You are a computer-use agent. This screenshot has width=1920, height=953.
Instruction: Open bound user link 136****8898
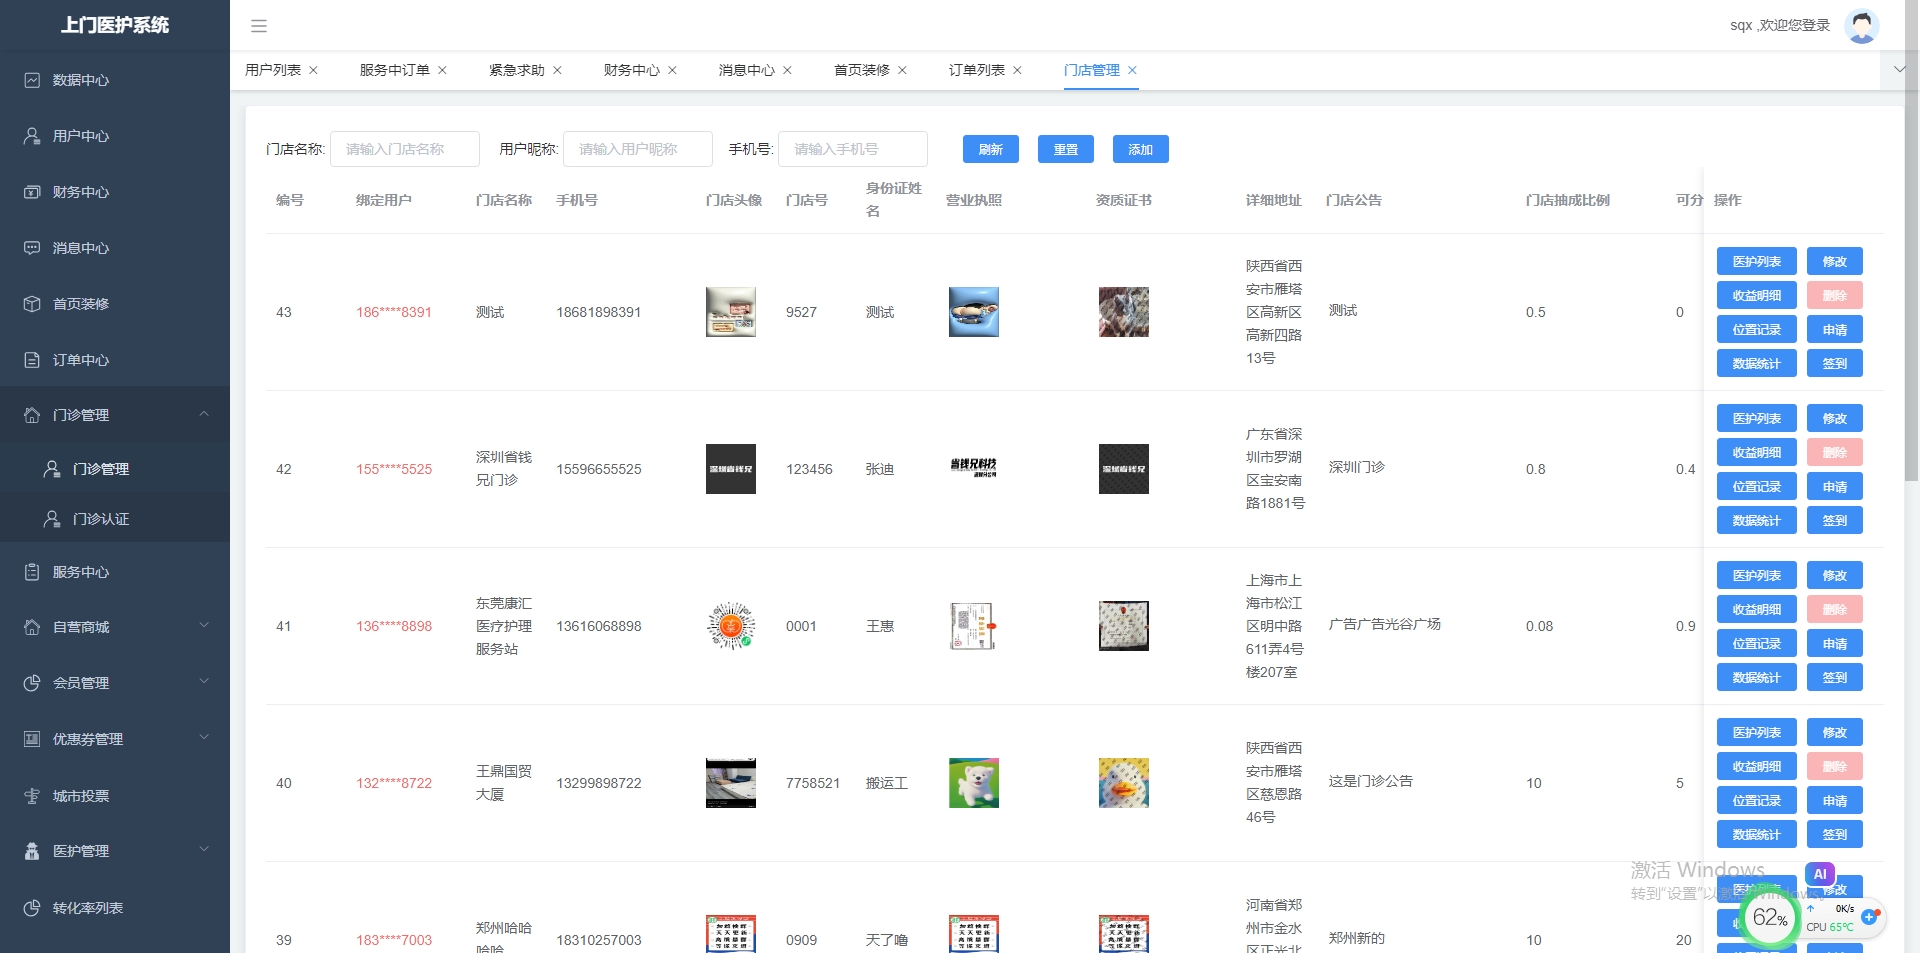click(x=394, y=626)
